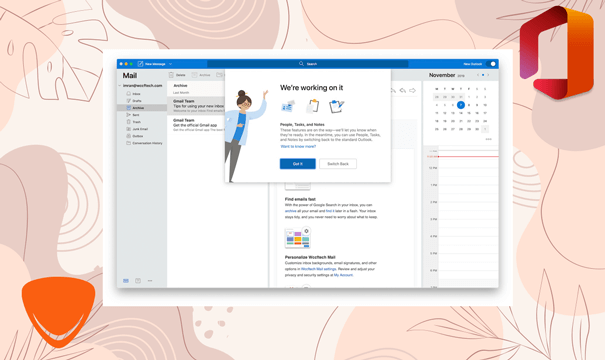The height and width of the screenshot is (360, 605).
Task: Collapse the imran@wccftech.com account tree
Action: click(120, 86)
